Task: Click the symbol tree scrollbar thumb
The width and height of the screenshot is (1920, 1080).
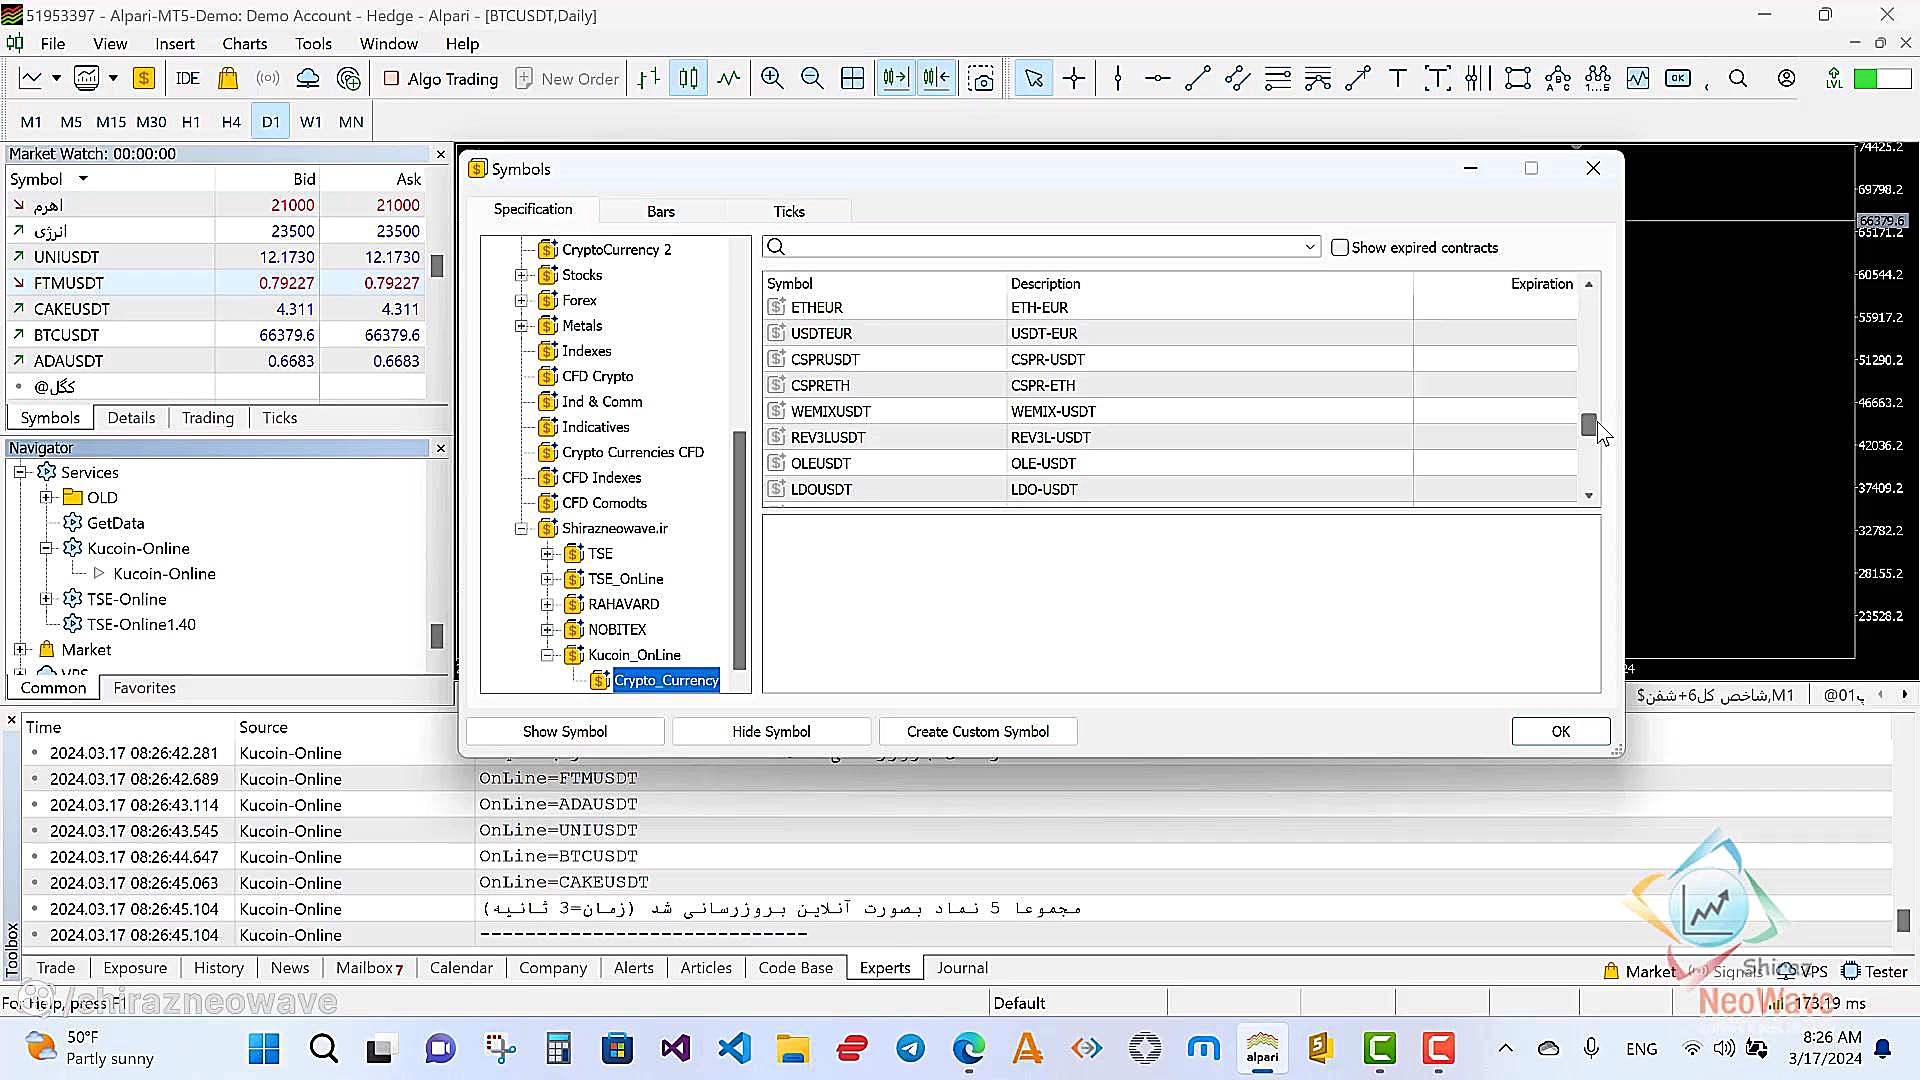Action: [740, 550]
